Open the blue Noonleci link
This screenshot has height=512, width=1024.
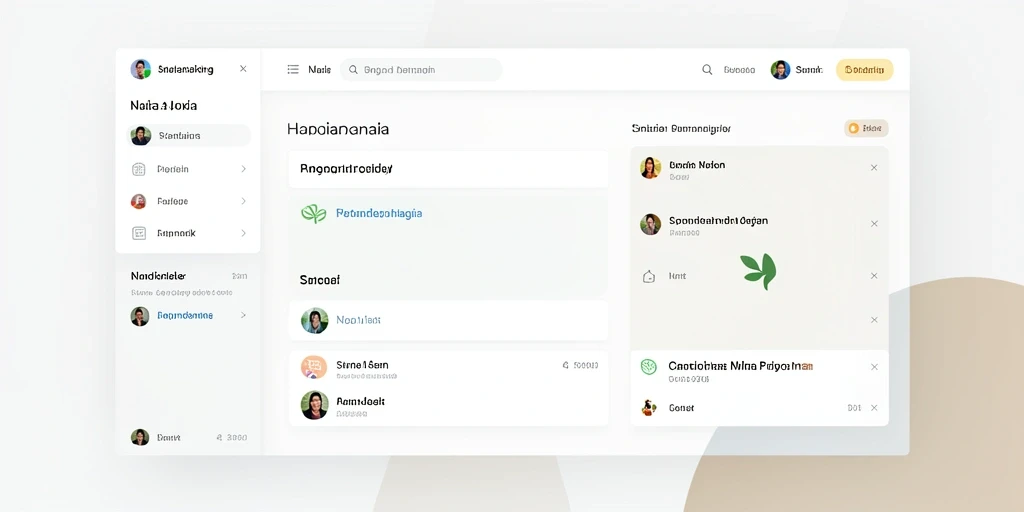coord(359,320)
